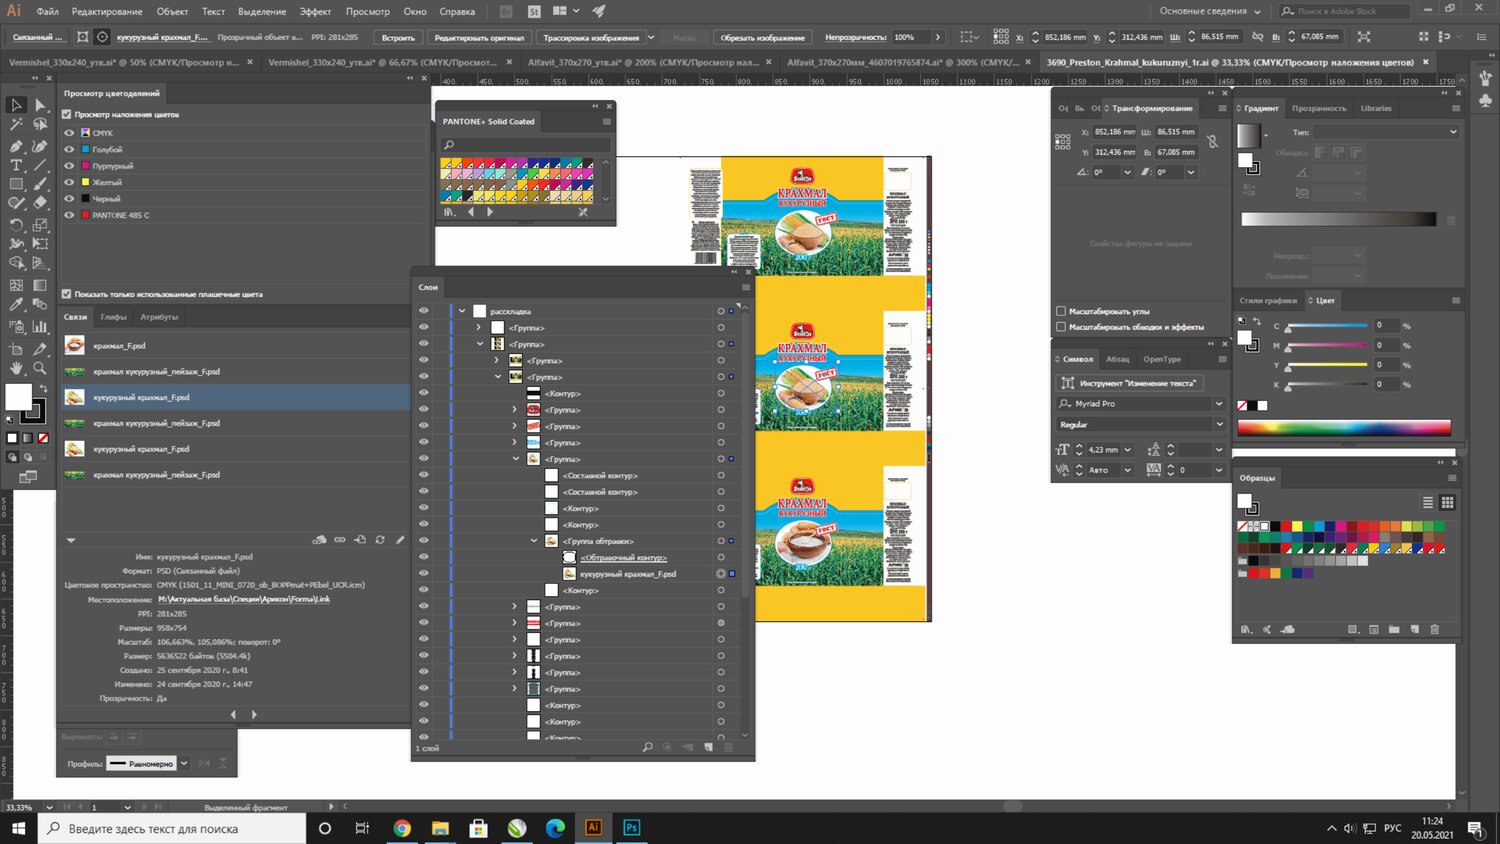Viewport: 1500px width, 844px height.
Task: Open the 'Эффект' menu
Action: click(x=316, y=12)
